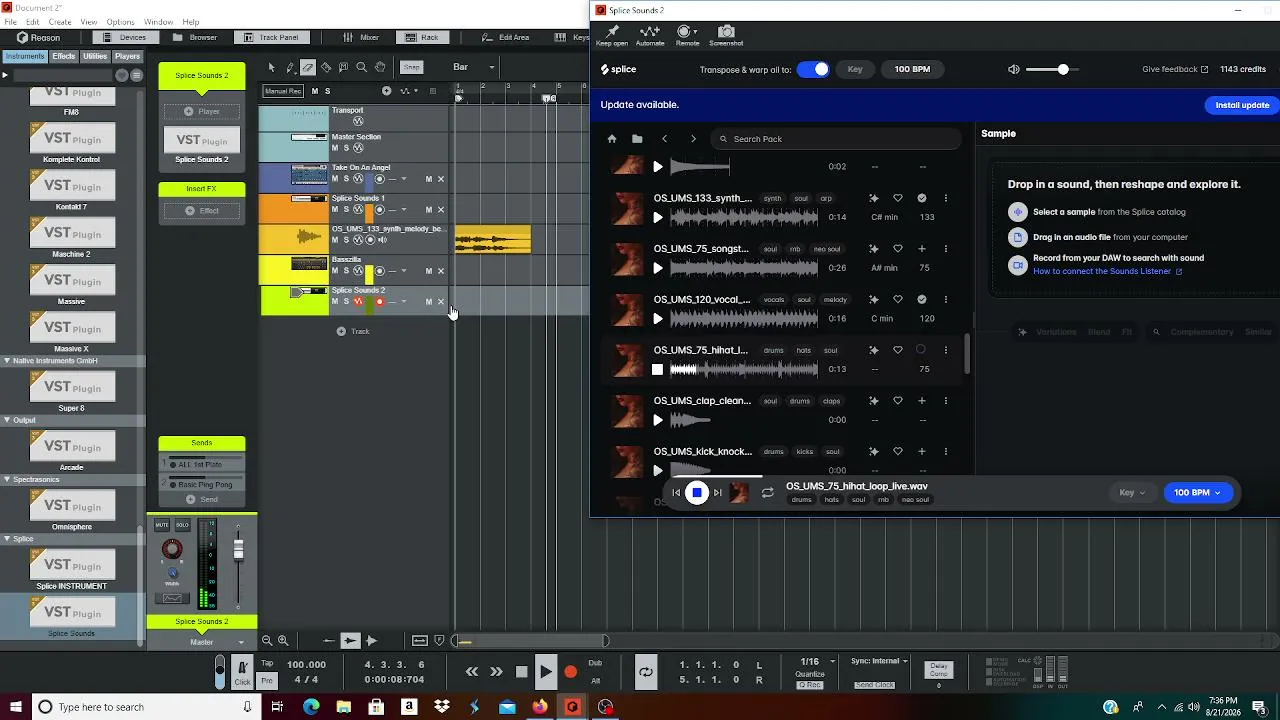Open the Sync: Internal dropdown

(879, 661)
